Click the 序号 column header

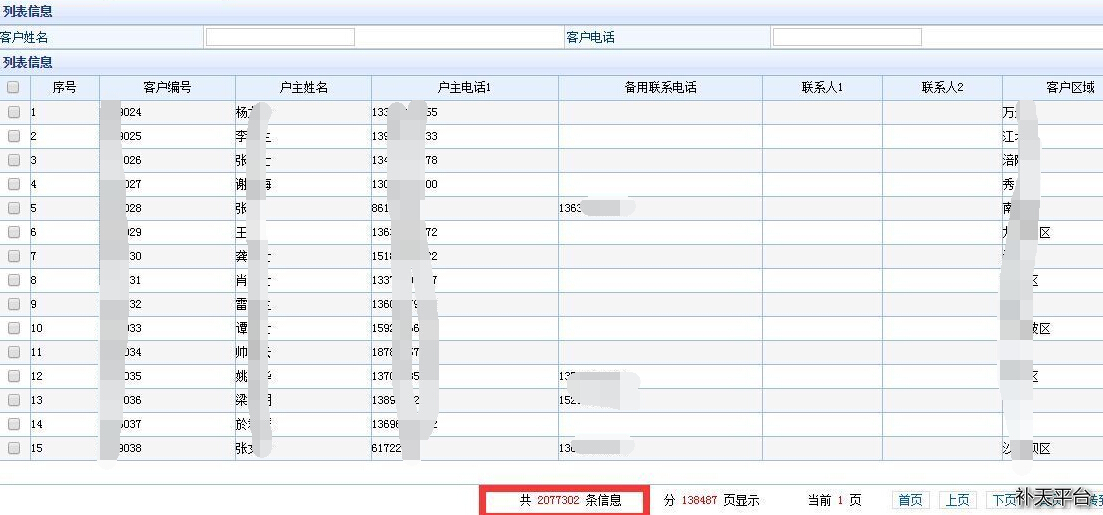64,88
